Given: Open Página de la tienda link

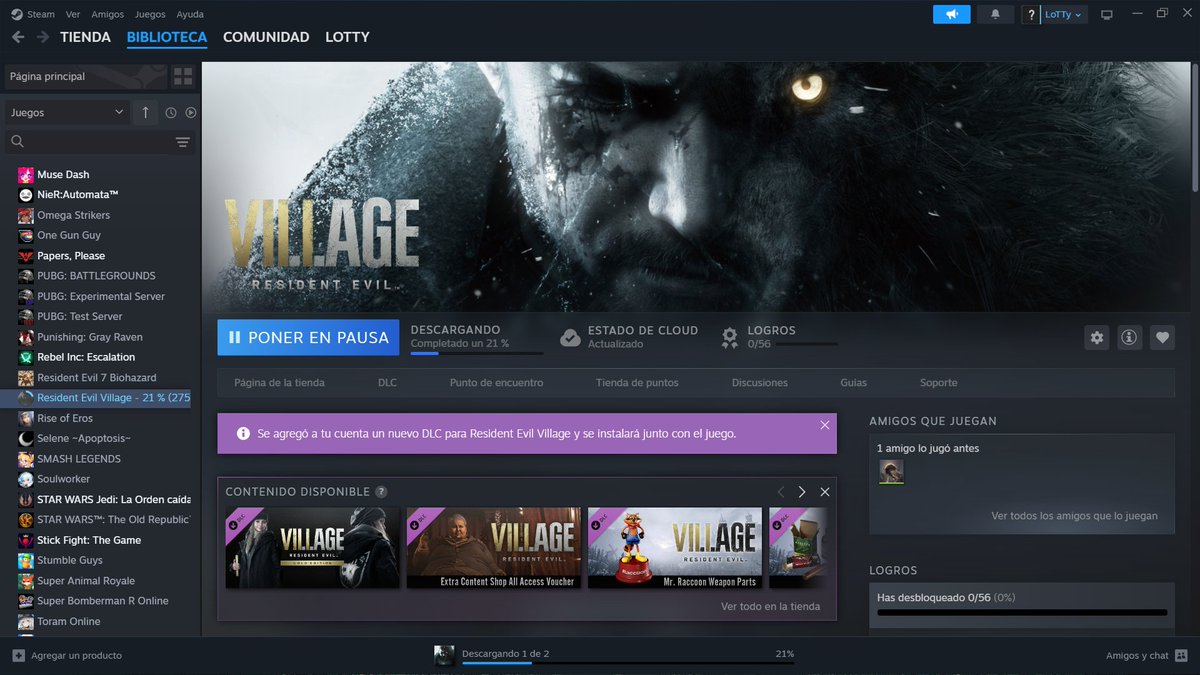Looking at the screenshot, I should pos(279,383).
